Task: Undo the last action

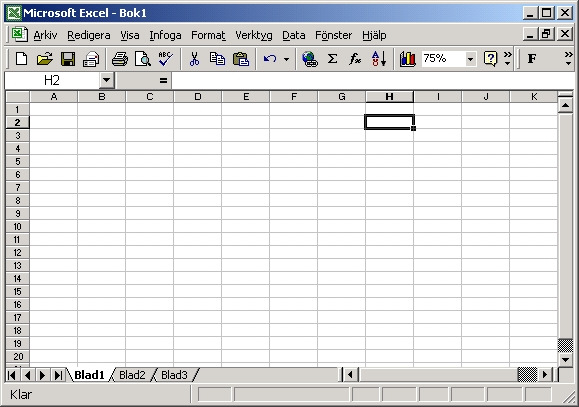Action: [x=270, y=59]
